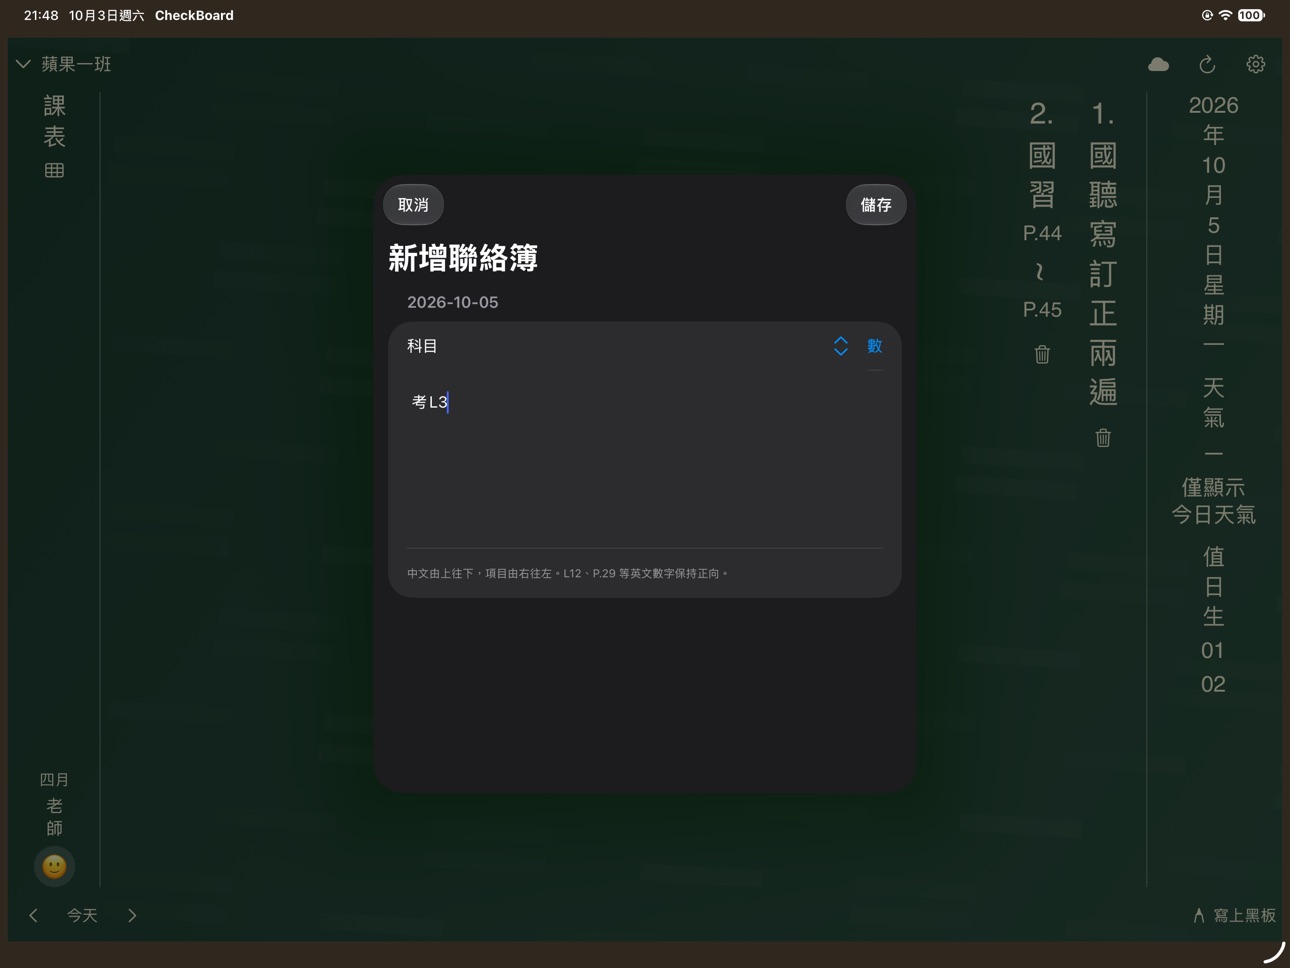Go to previous day with left chevron
Image resolution: width=1290 pixels, height=968 pixels.
pyautogui.click(x=33, y=915)
